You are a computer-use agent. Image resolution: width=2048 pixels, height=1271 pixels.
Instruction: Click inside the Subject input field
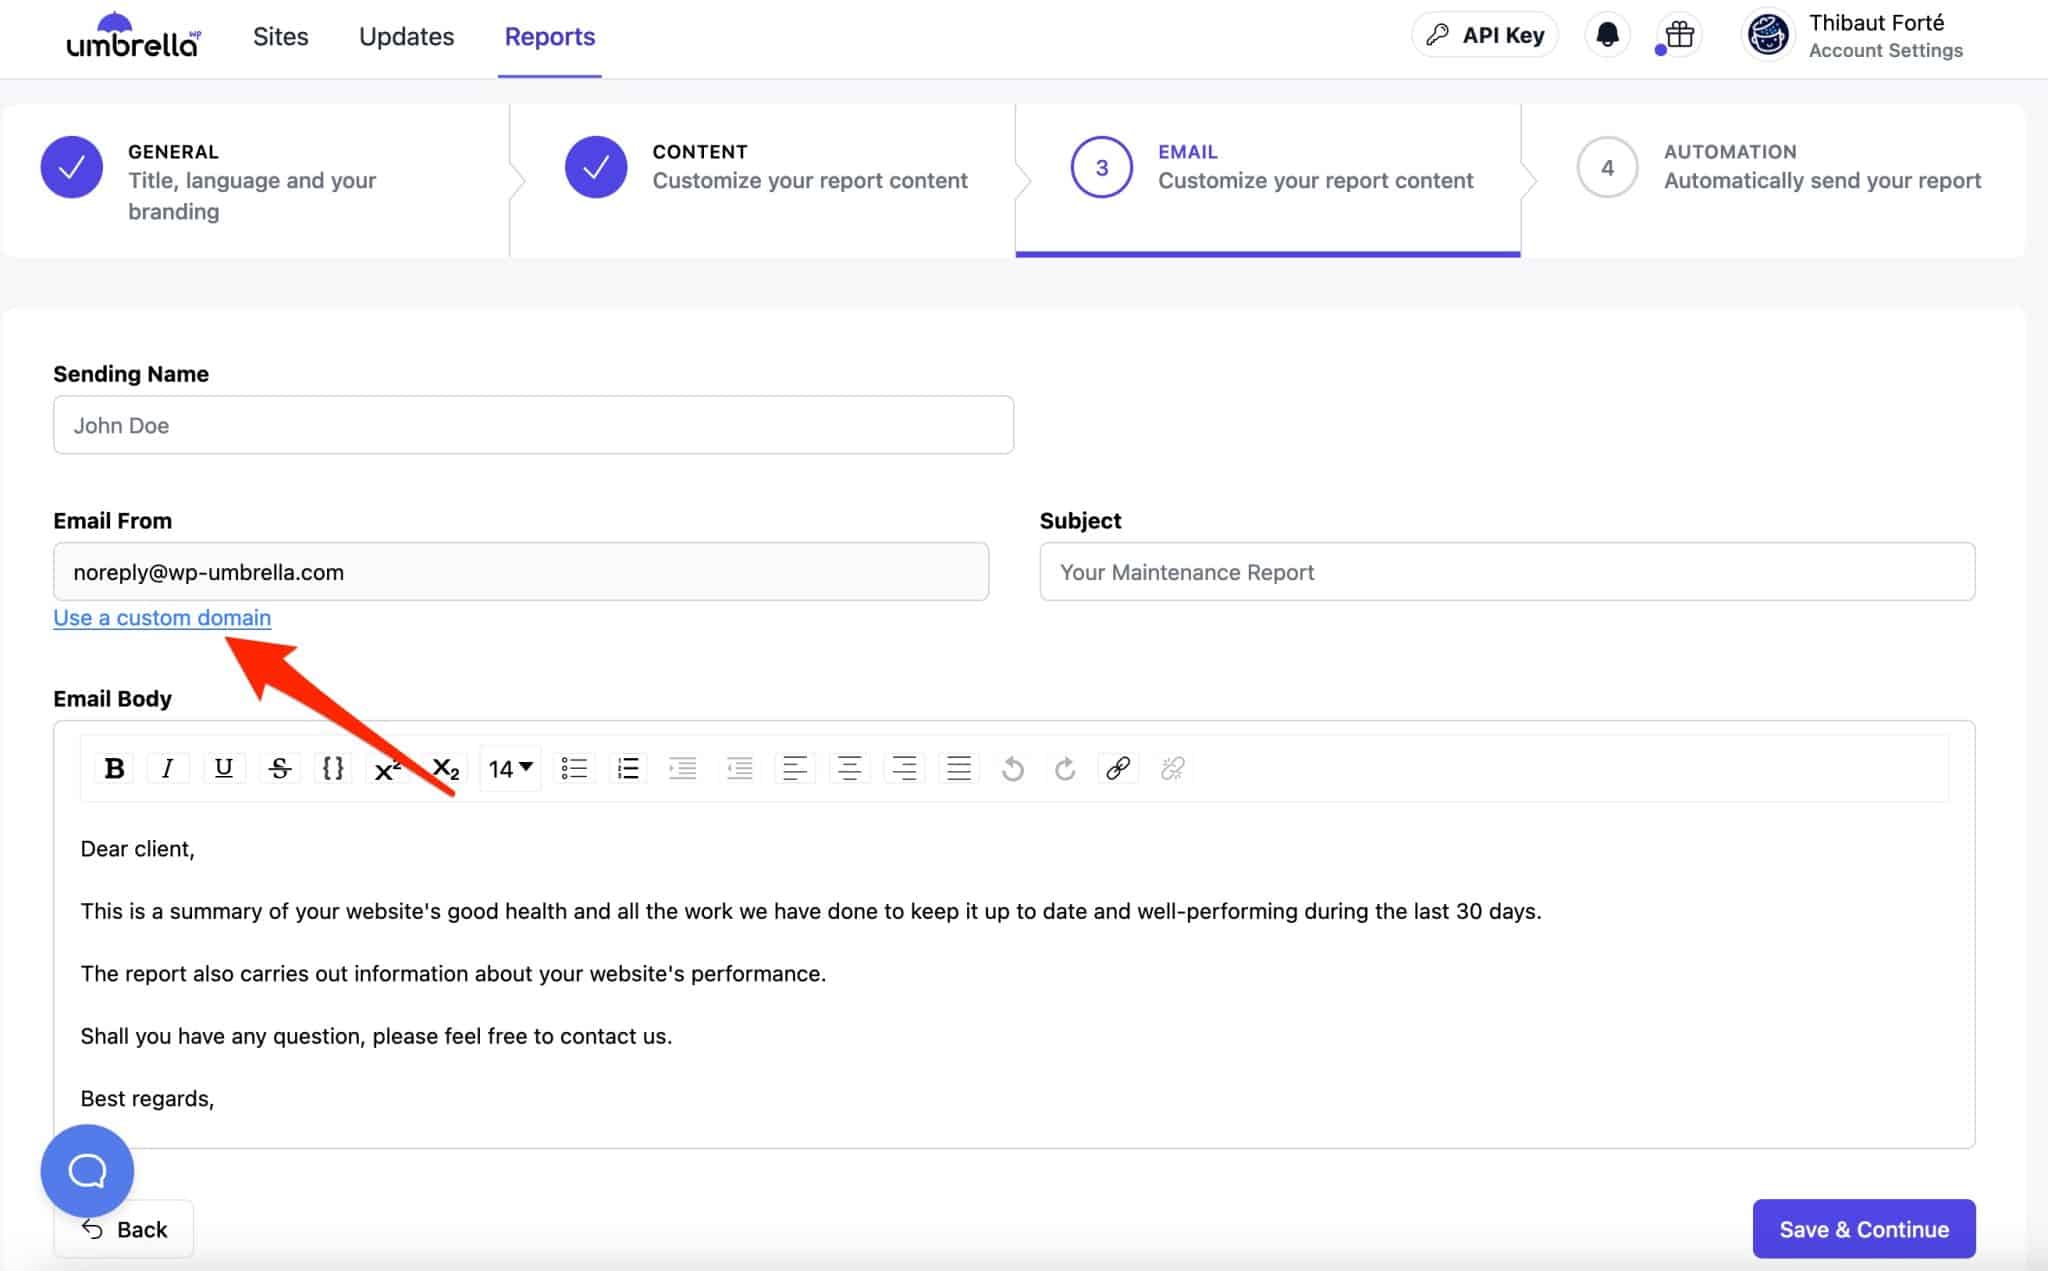click(x=1506, y=571)
